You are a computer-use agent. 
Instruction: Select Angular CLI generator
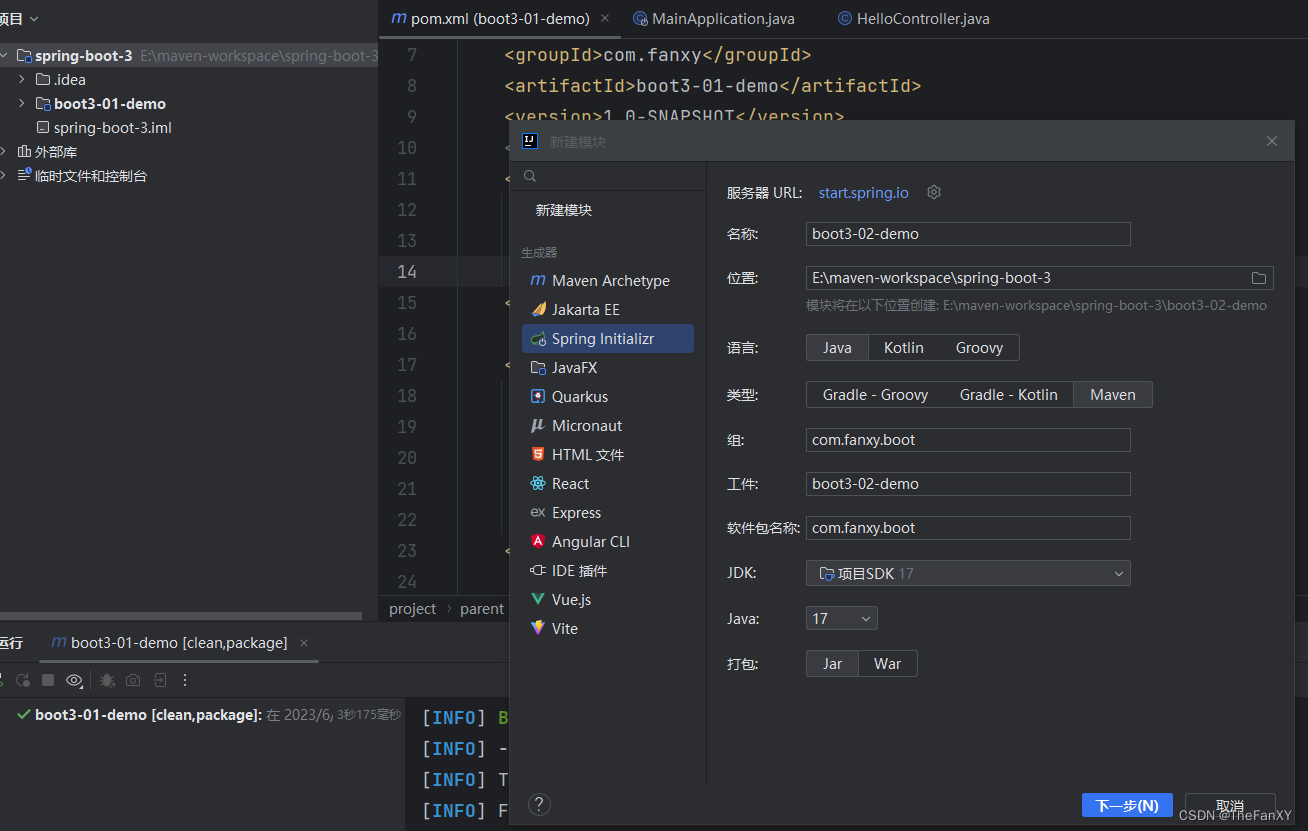608,542
